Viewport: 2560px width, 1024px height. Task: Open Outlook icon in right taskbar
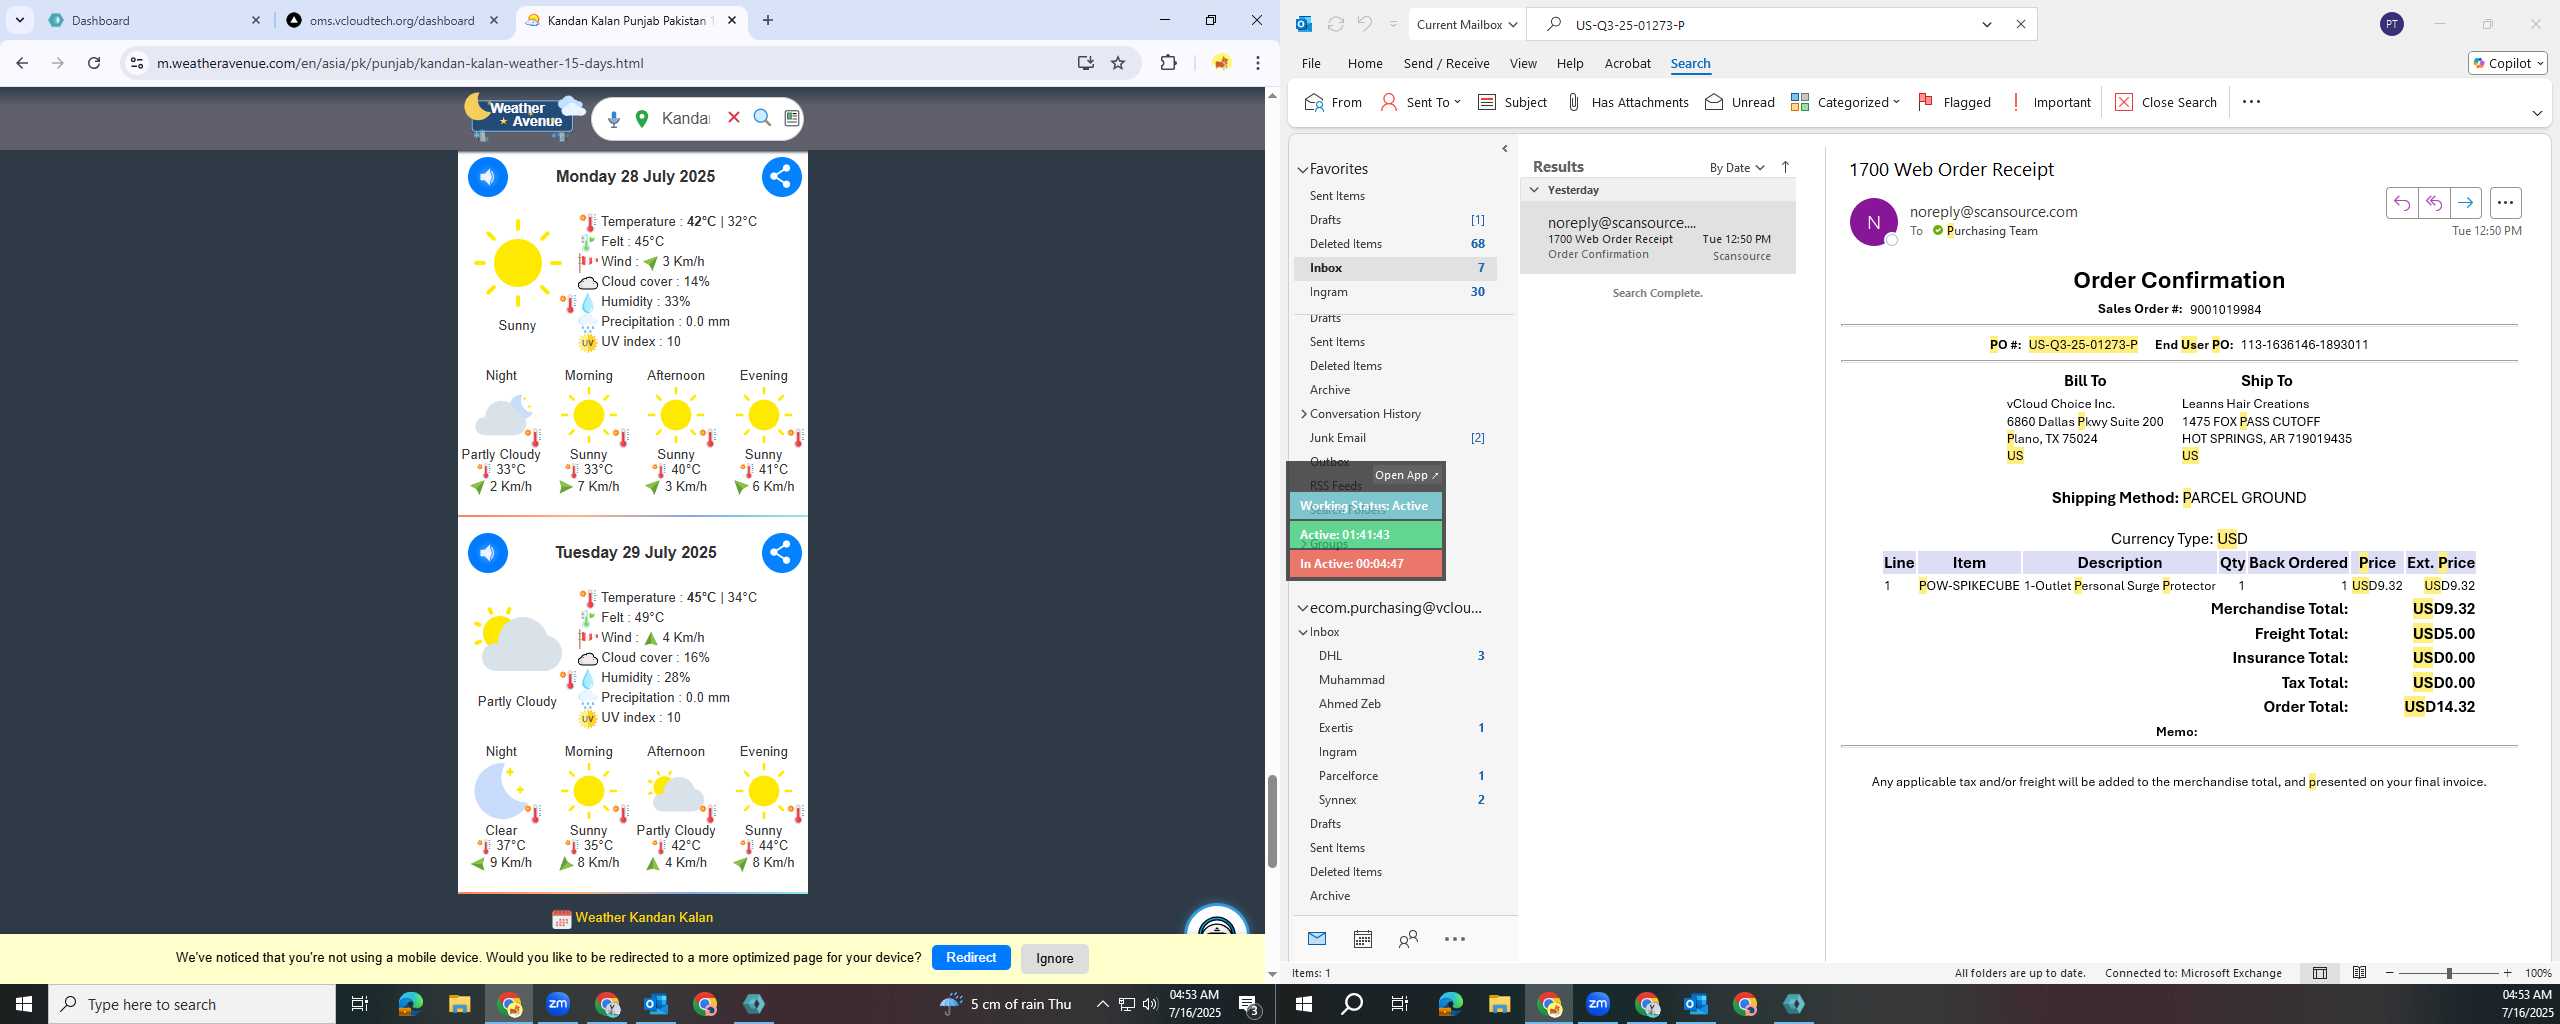point(1696,1004)
